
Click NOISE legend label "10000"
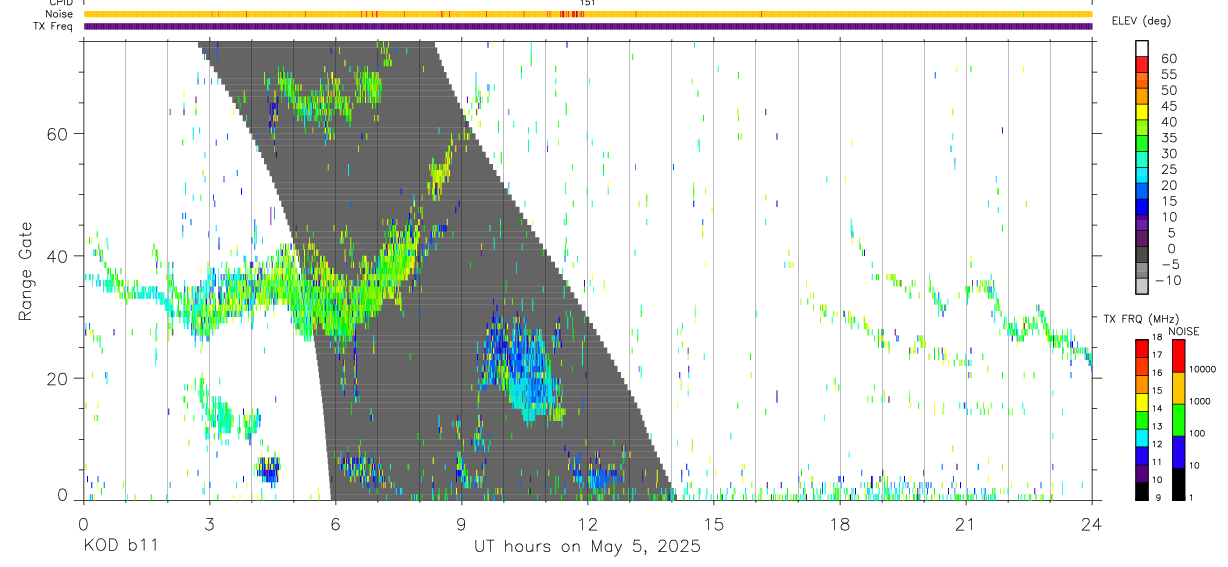click(1202, 369)
